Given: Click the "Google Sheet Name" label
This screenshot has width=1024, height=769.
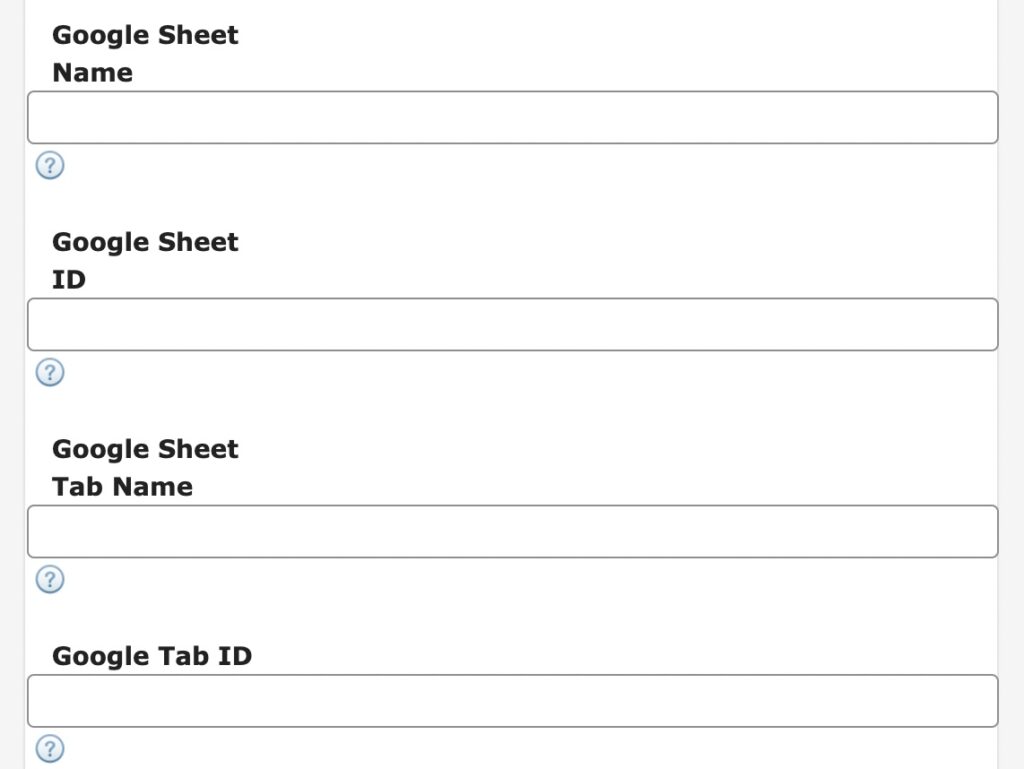Looking at the screenshot, I should [x=145, y=53].
